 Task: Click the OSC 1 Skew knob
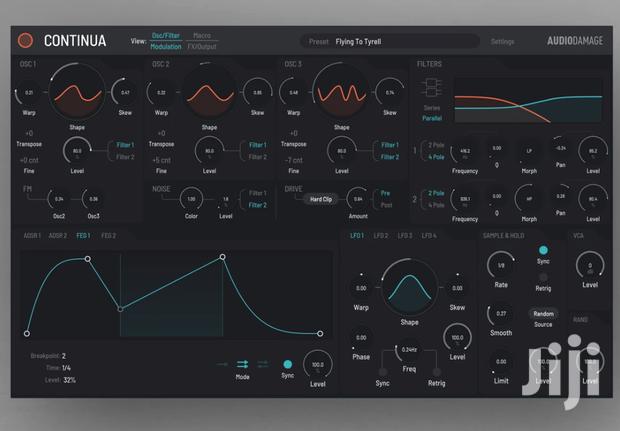tap(125, 93)
